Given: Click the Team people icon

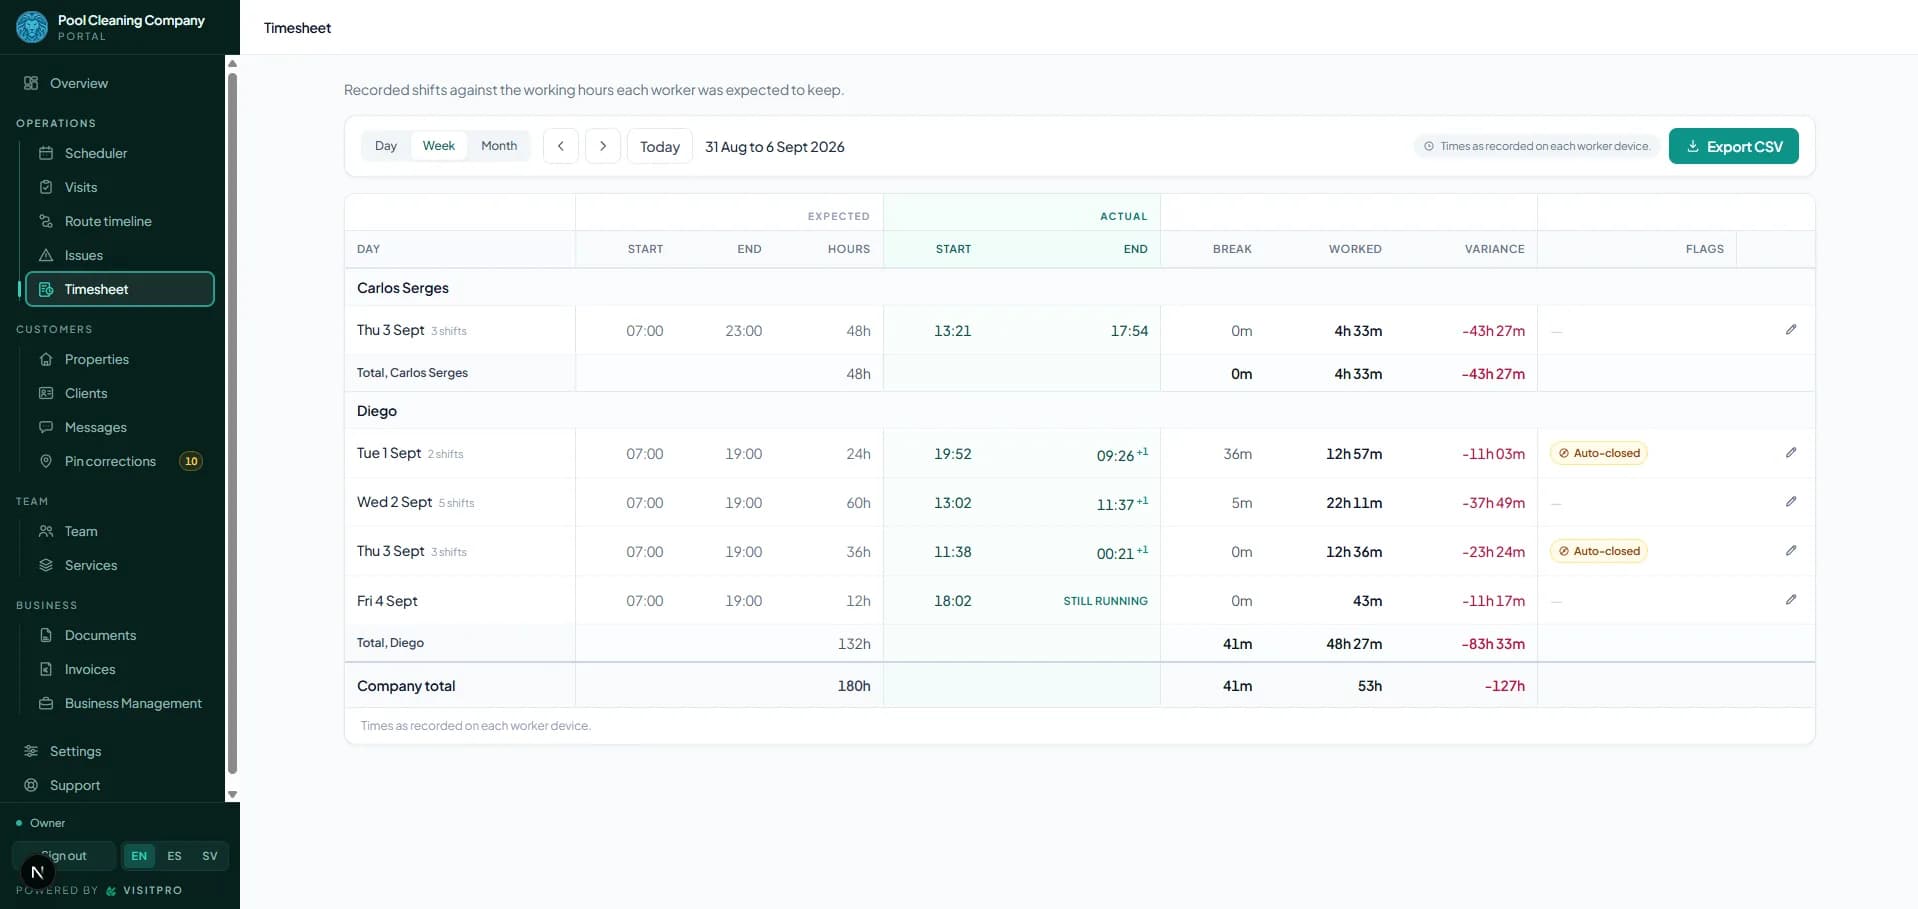Looking at the screenshot, I should 46,531.
